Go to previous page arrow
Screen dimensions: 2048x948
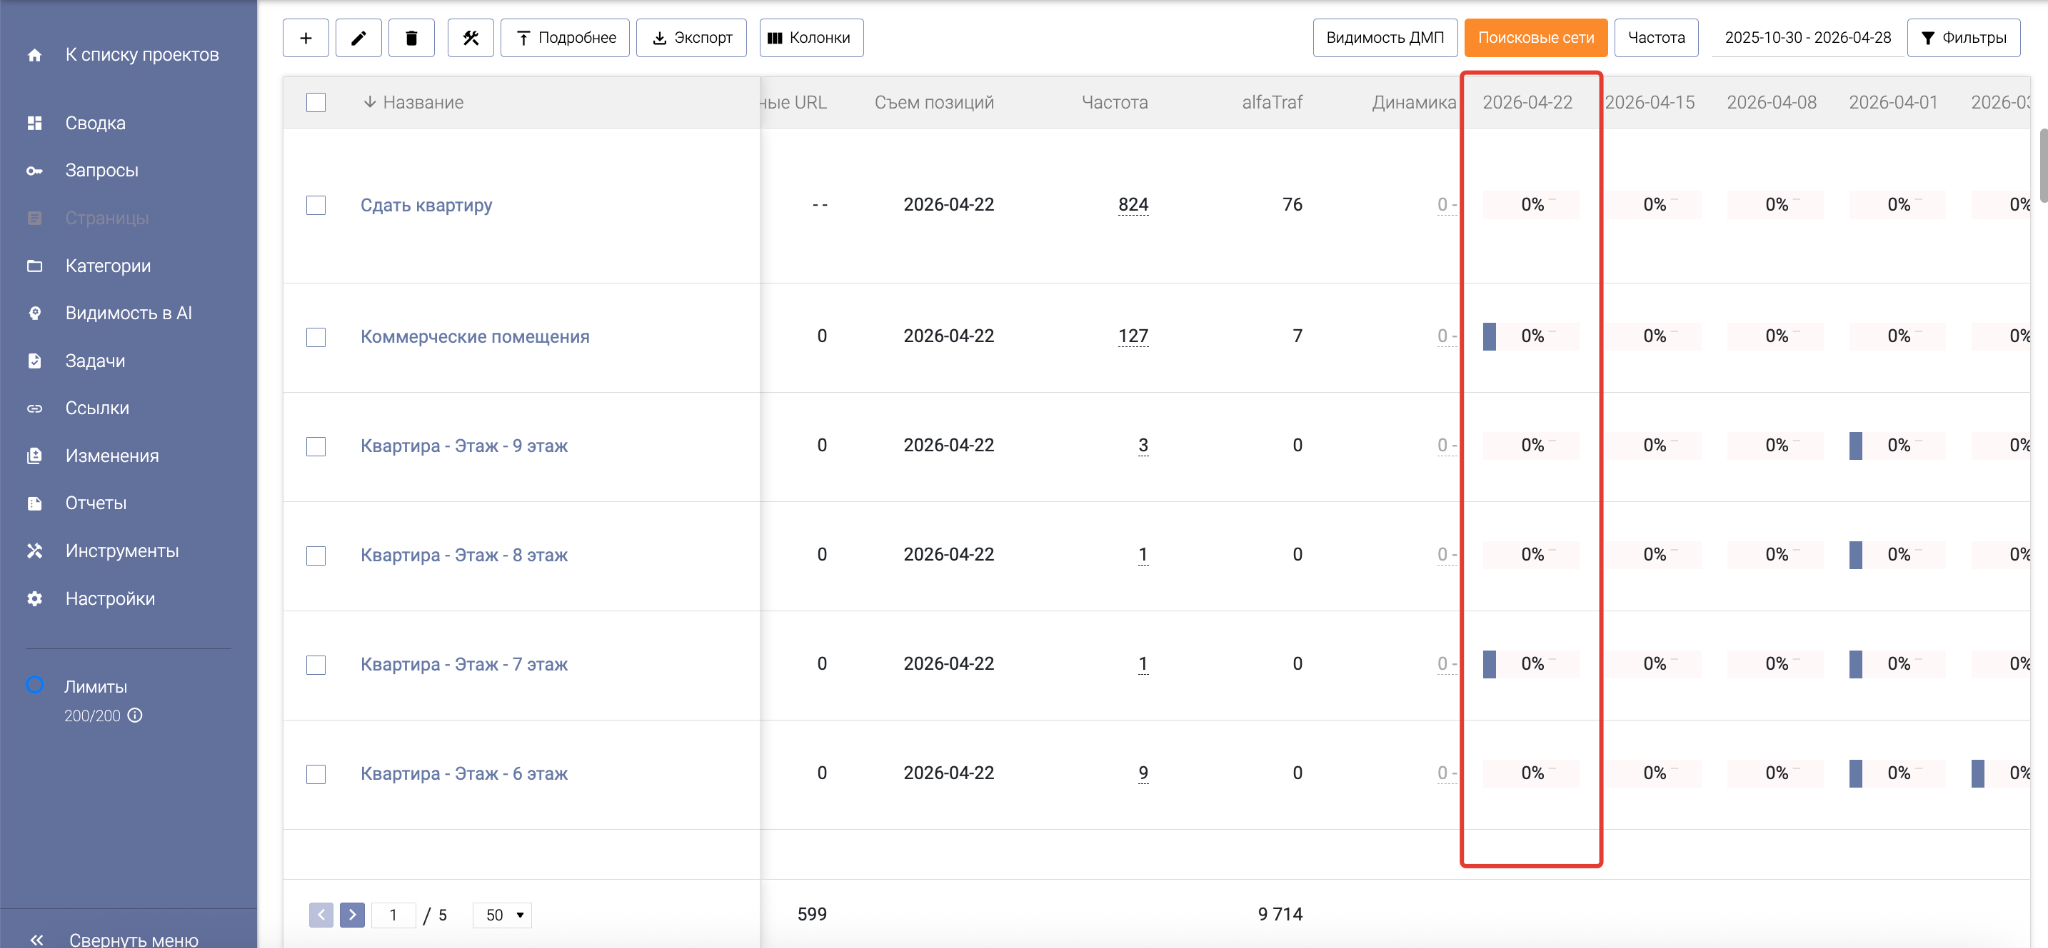[x=321, y=915]
